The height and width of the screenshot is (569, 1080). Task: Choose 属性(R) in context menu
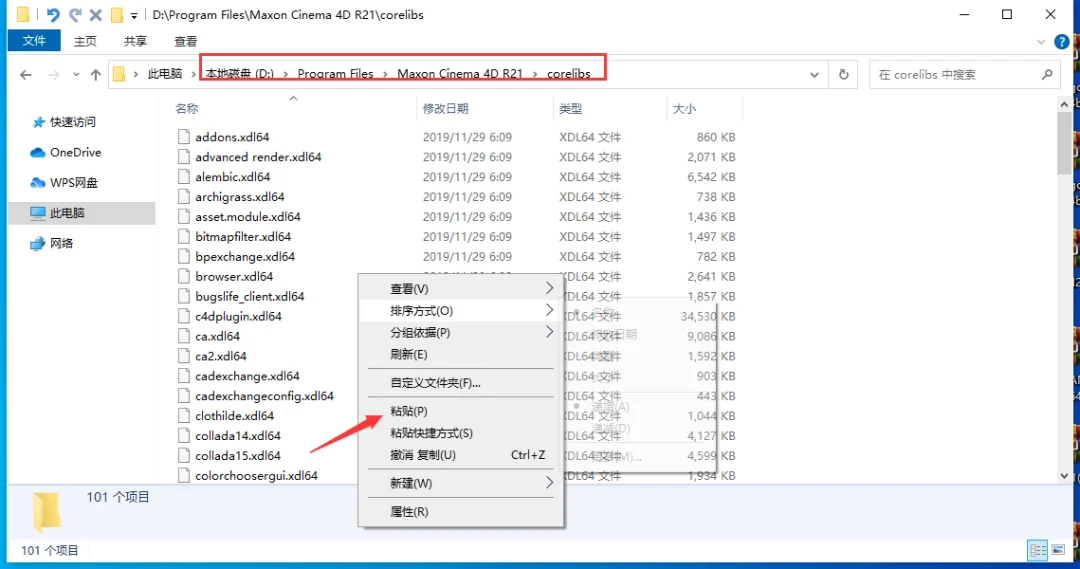(461, 512)
